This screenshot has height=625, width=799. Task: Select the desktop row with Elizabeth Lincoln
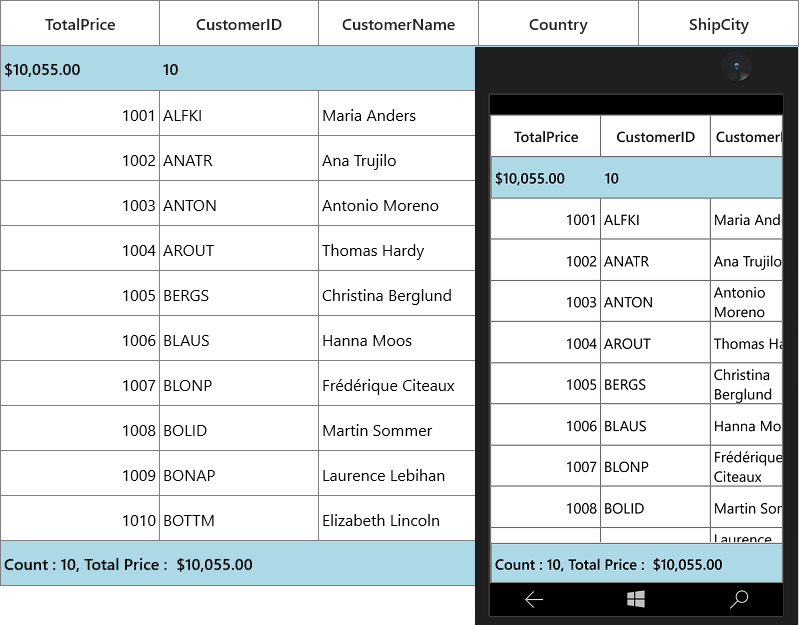[238, 519]
